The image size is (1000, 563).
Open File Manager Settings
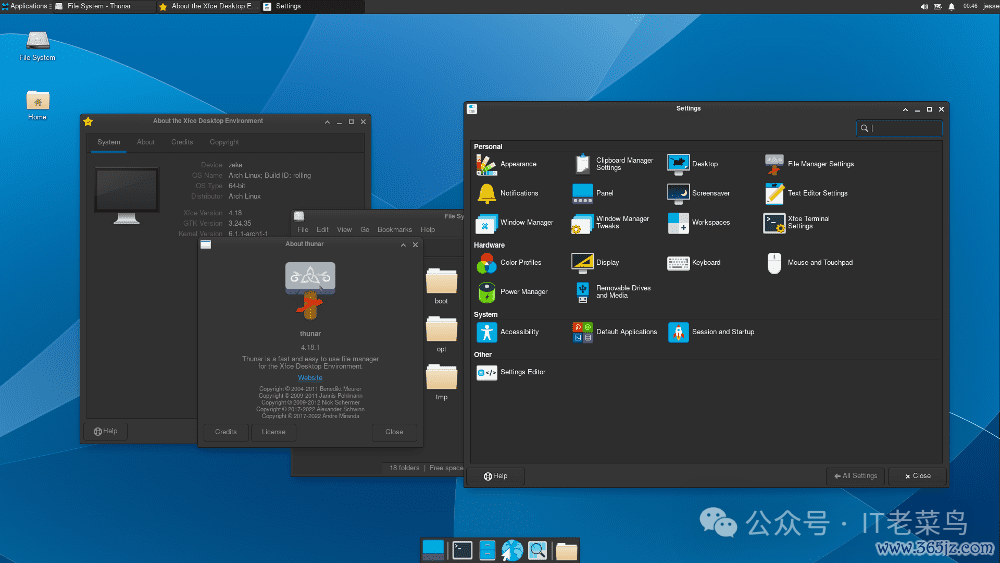pos(809,165)
